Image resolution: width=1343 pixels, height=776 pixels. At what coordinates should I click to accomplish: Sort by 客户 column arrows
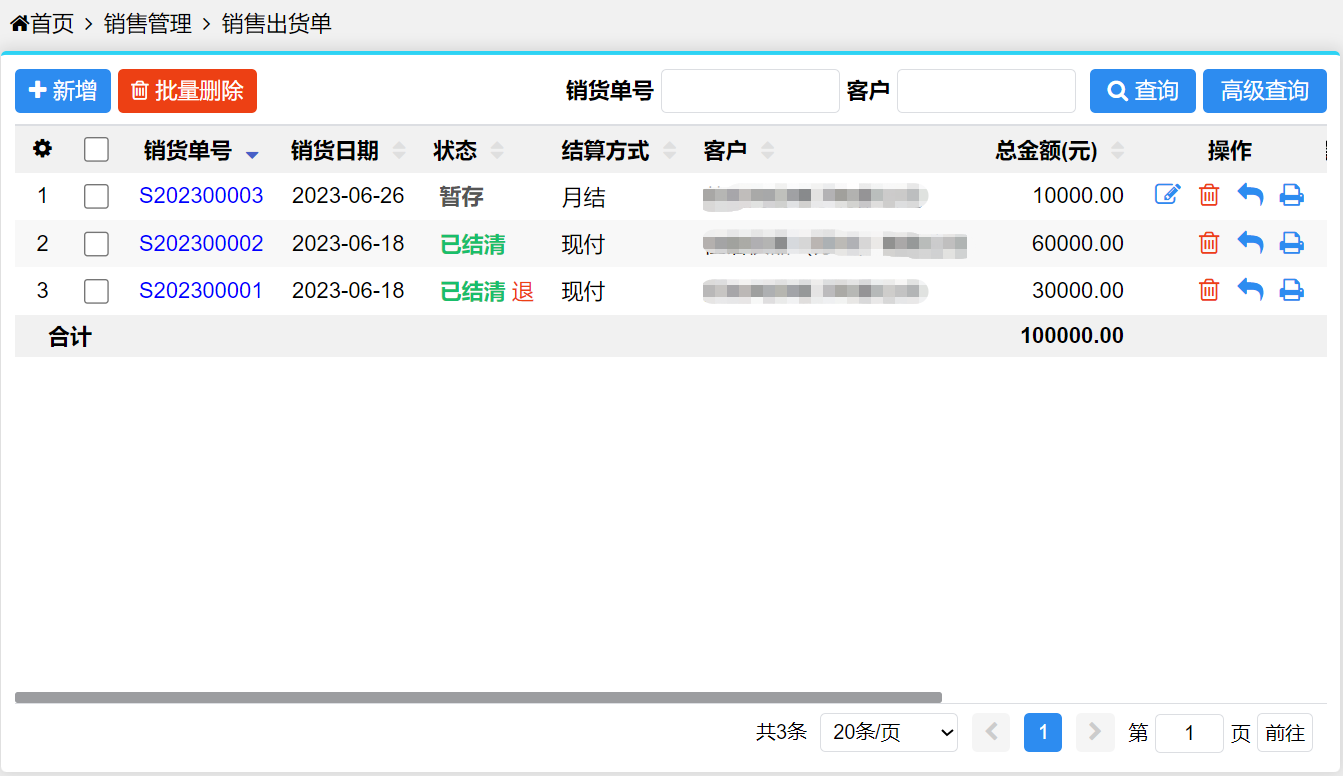[x=767, y=151]
